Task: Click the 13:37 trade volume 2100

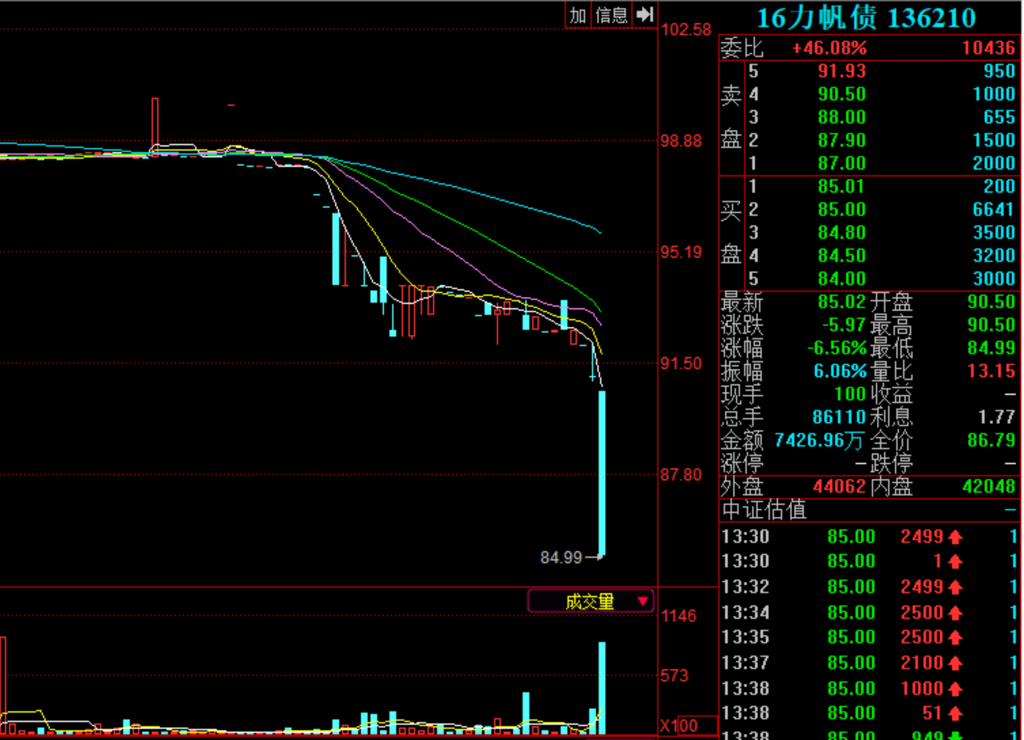Action: coord(921,664)
